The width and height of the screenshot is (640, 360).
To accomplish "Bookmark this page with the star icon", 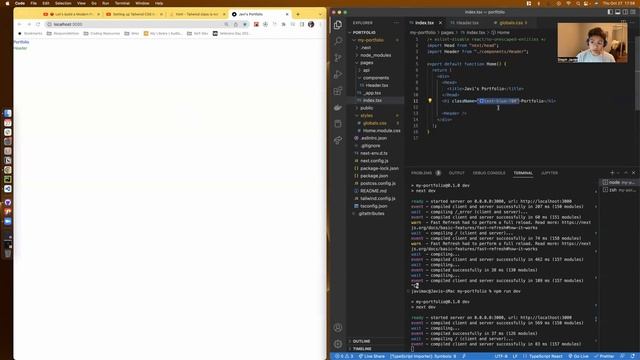I will (244, 24).
